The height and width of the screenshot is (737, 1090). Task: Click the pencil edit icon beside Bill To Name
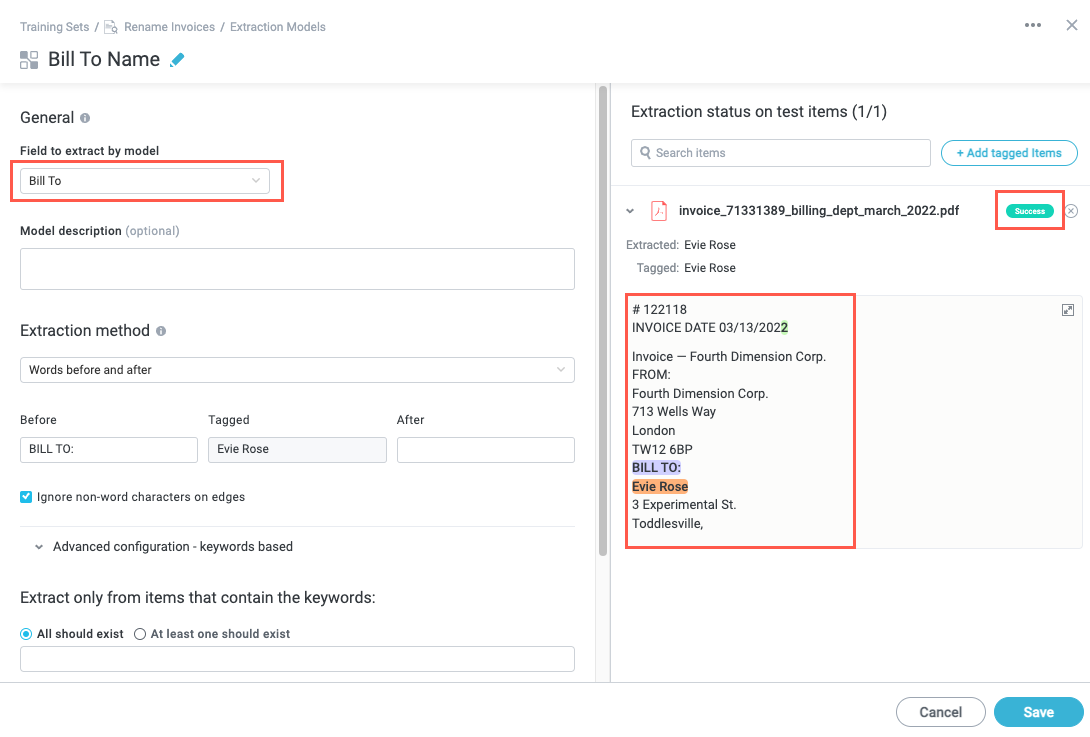(x=177, y=60)
